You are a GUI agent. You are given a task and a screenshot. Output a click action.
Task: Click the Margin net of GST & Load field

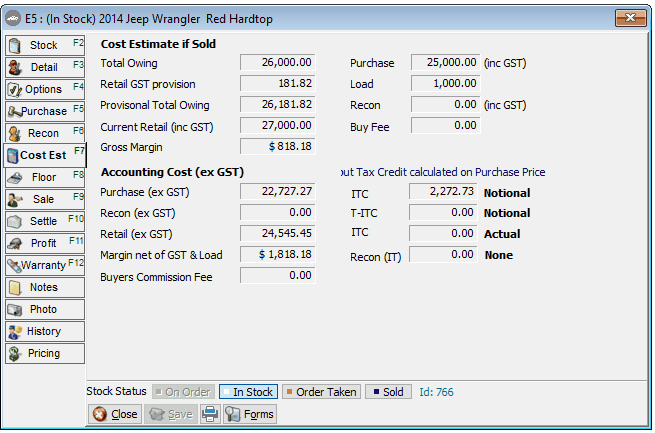(277, 254)
